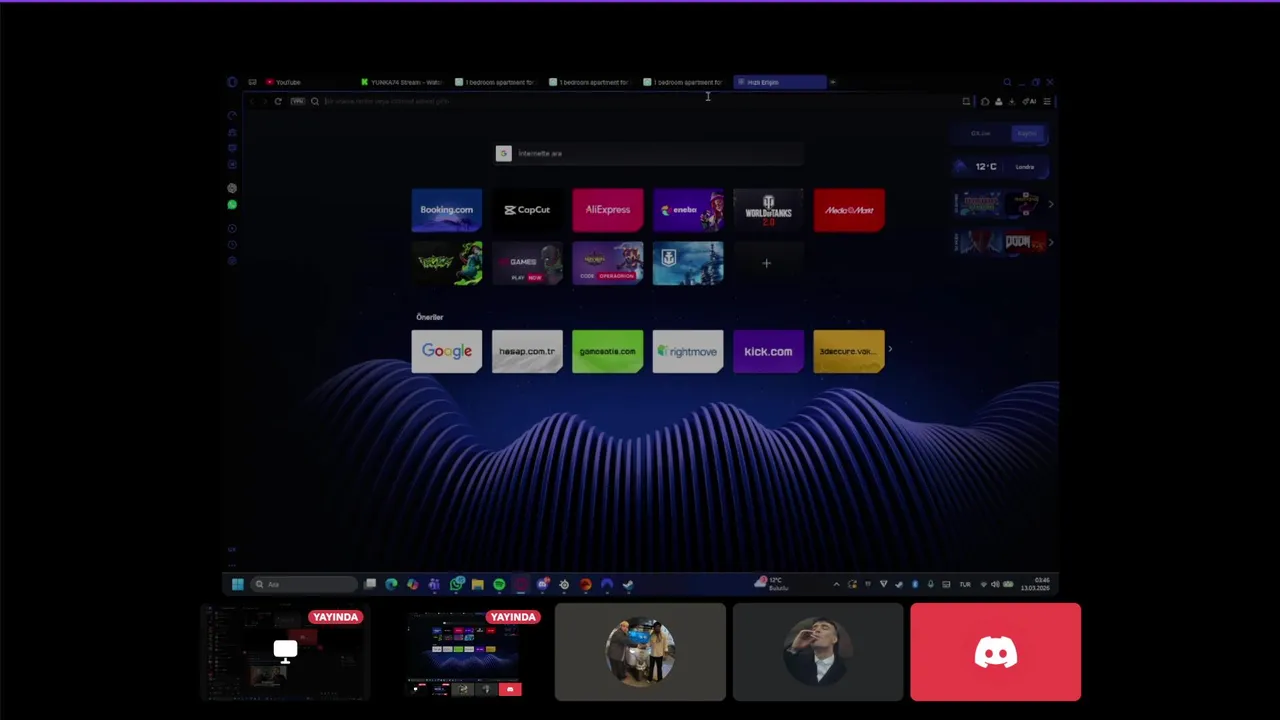The height and width of the screenshot is (720, 1280).
Task: Open a new browser tab with plus
Action: tap(832, 82)
